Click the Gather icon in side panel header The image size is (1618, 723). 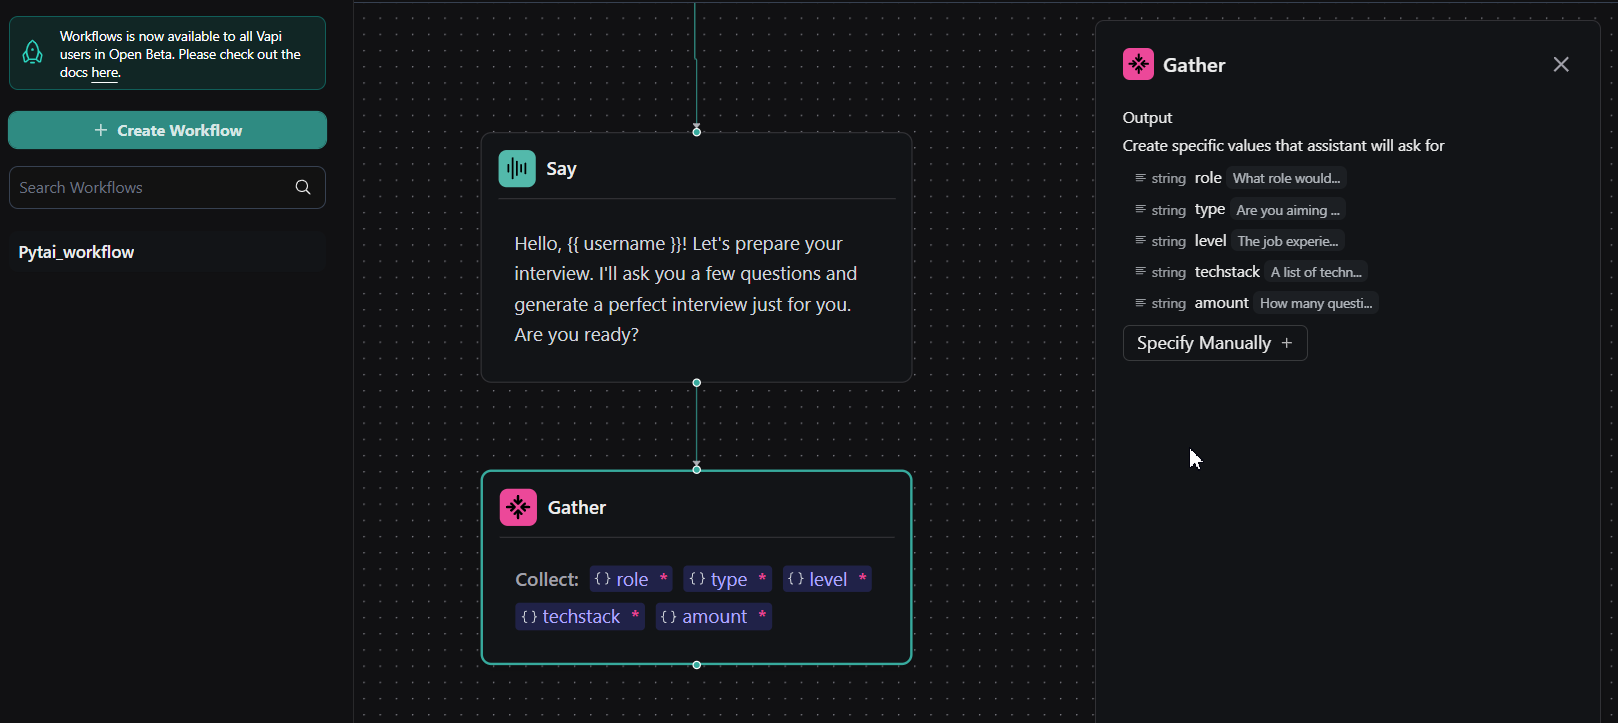(1138, 65)
